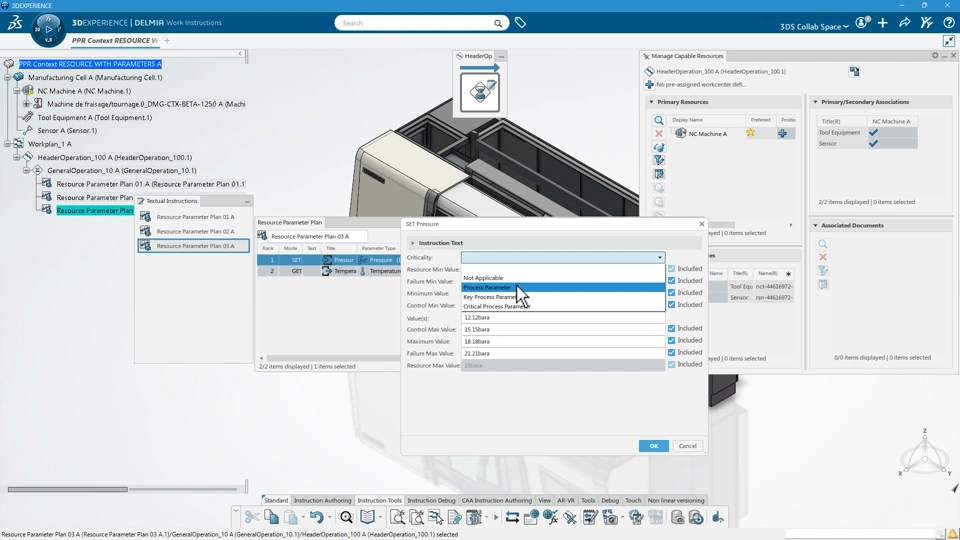The height and width of the screenshot is (540, 960).
Task: Open the AR-VR toolbar tab
Action: click(566, 500)
